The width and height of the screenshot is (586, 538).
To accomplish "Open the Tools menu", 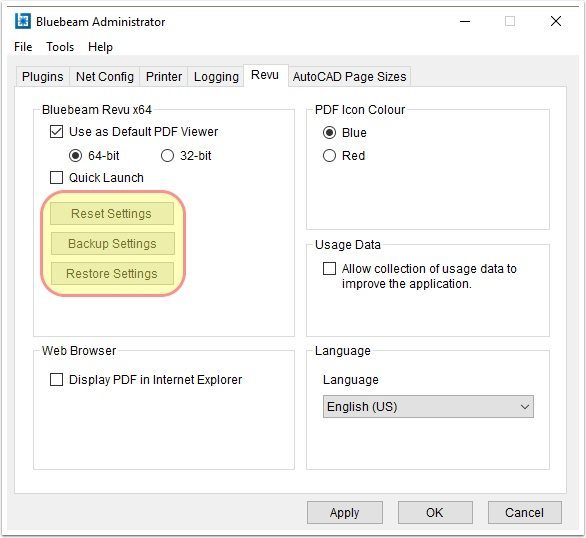I will click(60, 47).
